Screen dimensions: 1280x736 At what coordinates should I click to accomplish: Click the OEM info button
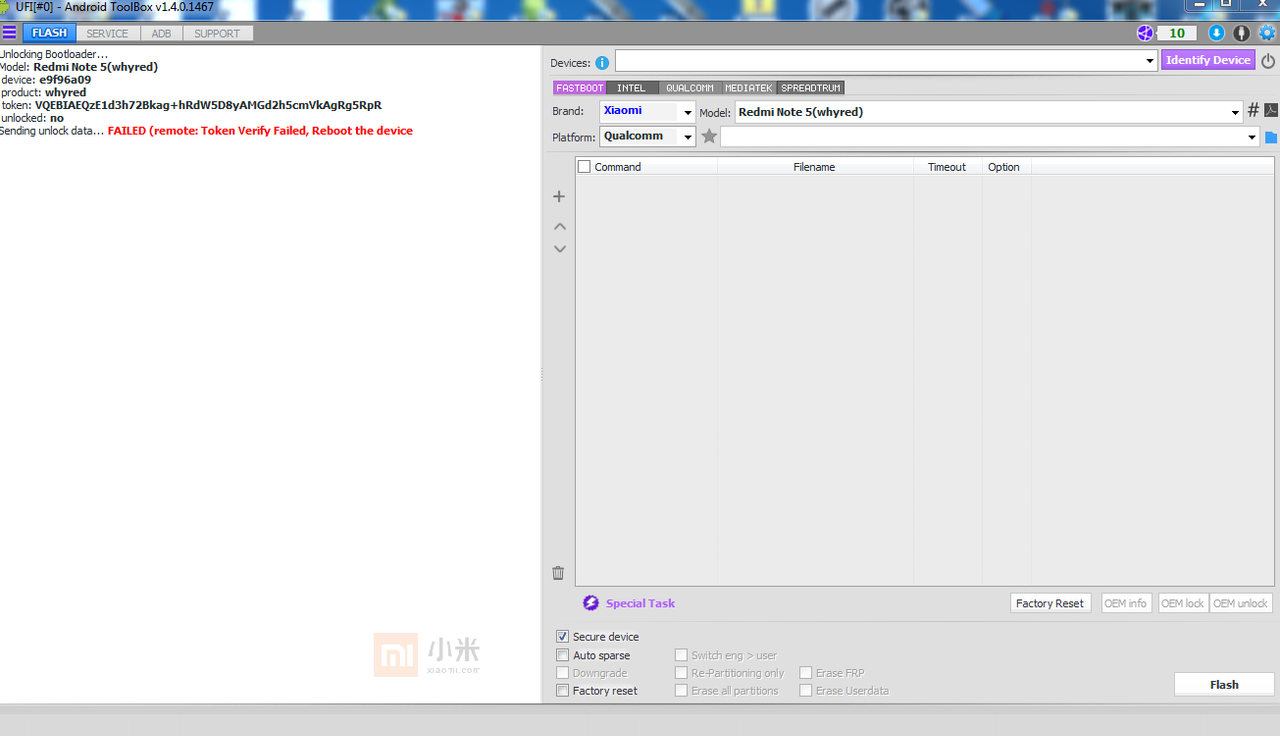(1127, 603)
